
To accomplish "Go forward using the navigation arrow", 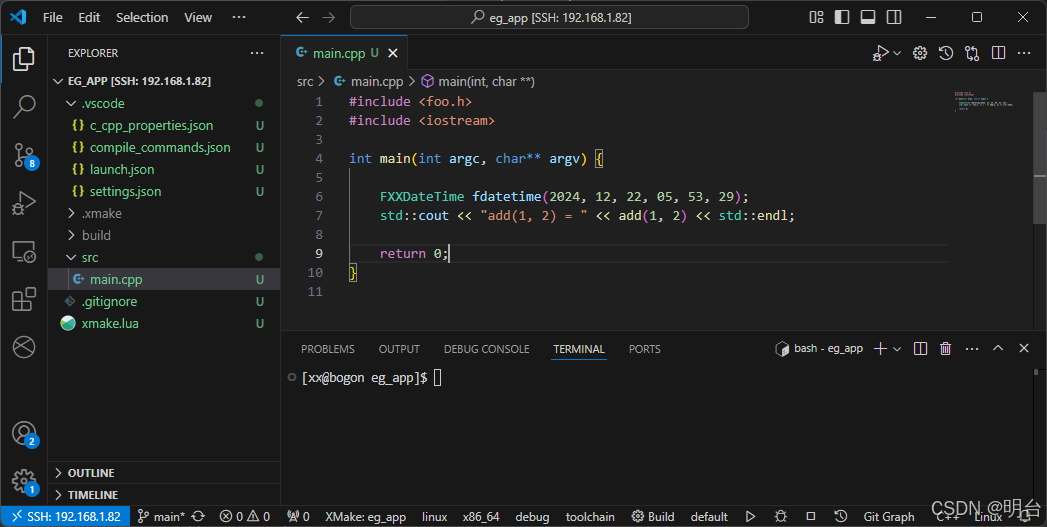I will tap(329, 17).
